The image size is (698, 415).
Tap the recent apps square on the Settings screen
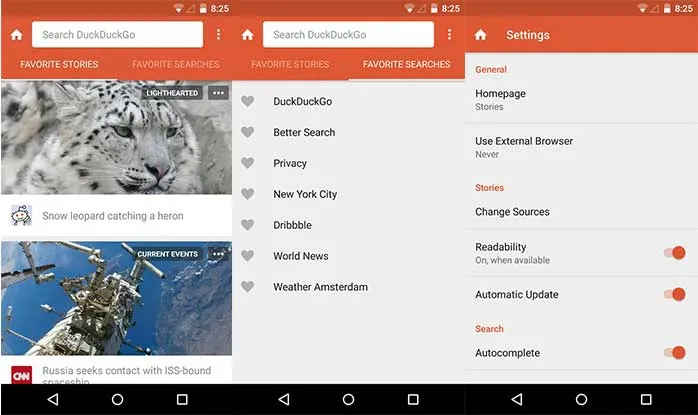tap(646, 399)
